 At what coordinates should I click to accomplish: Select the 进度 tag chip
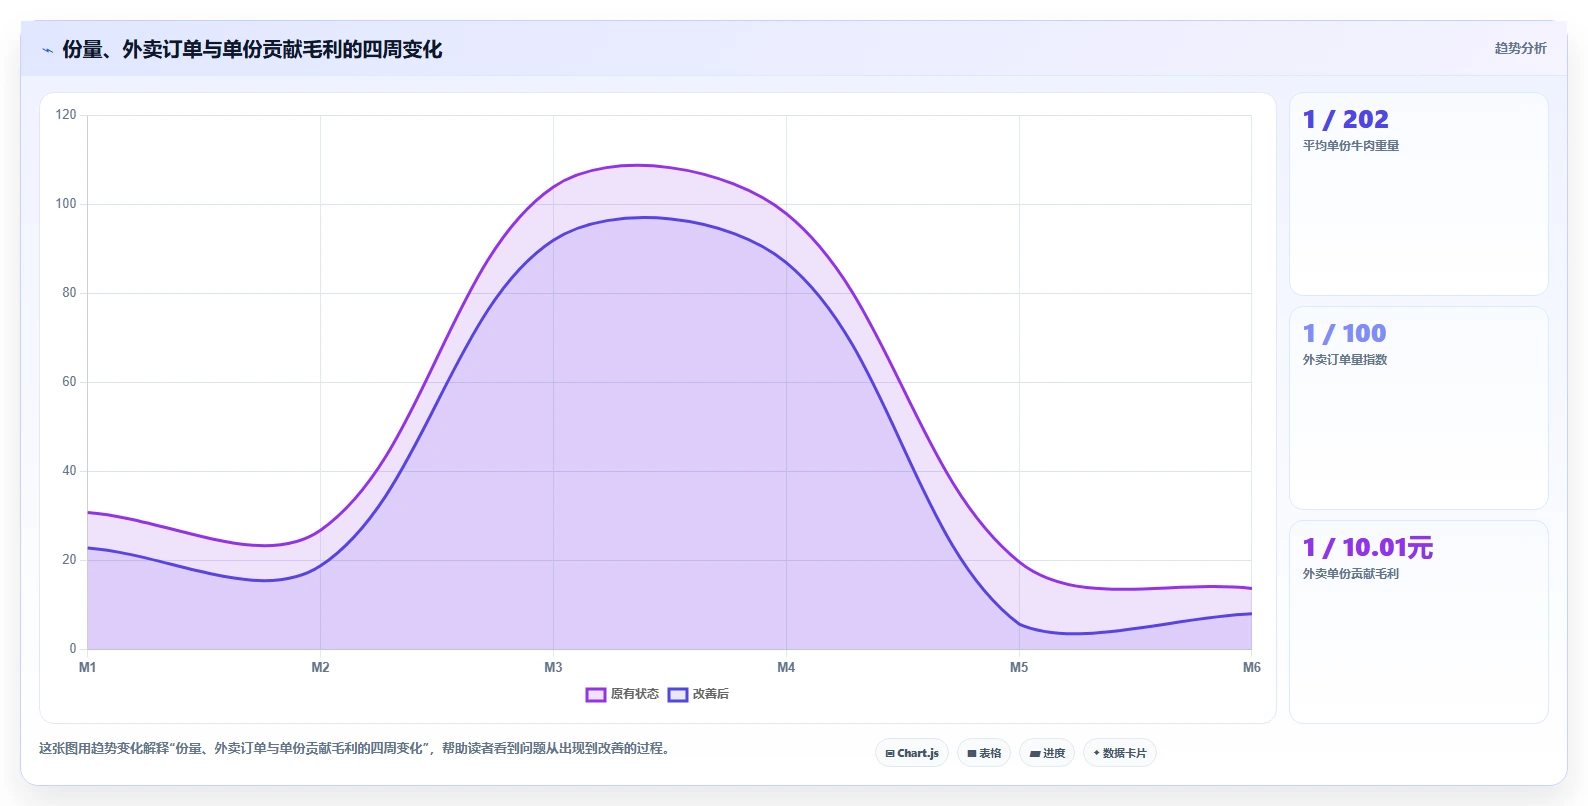[x=1047, y=753]
